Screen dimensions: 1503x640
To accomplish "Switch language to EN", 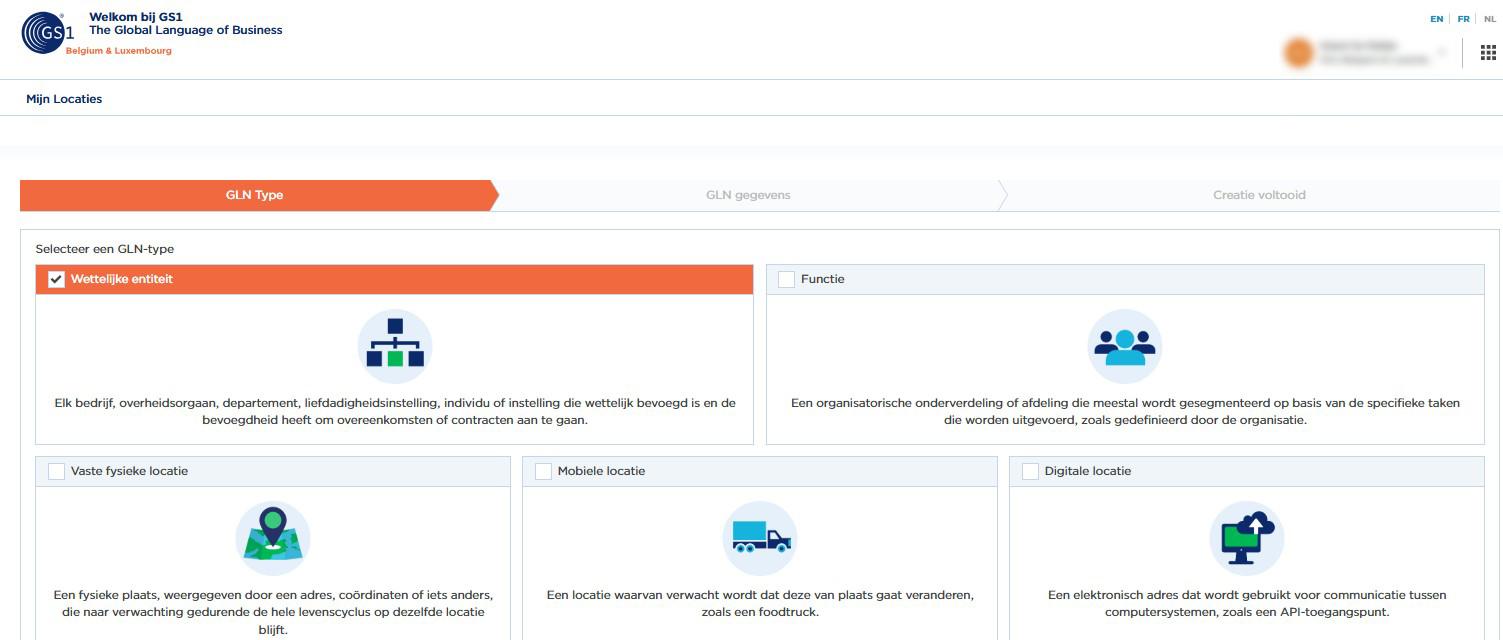I will (1436, 19).
